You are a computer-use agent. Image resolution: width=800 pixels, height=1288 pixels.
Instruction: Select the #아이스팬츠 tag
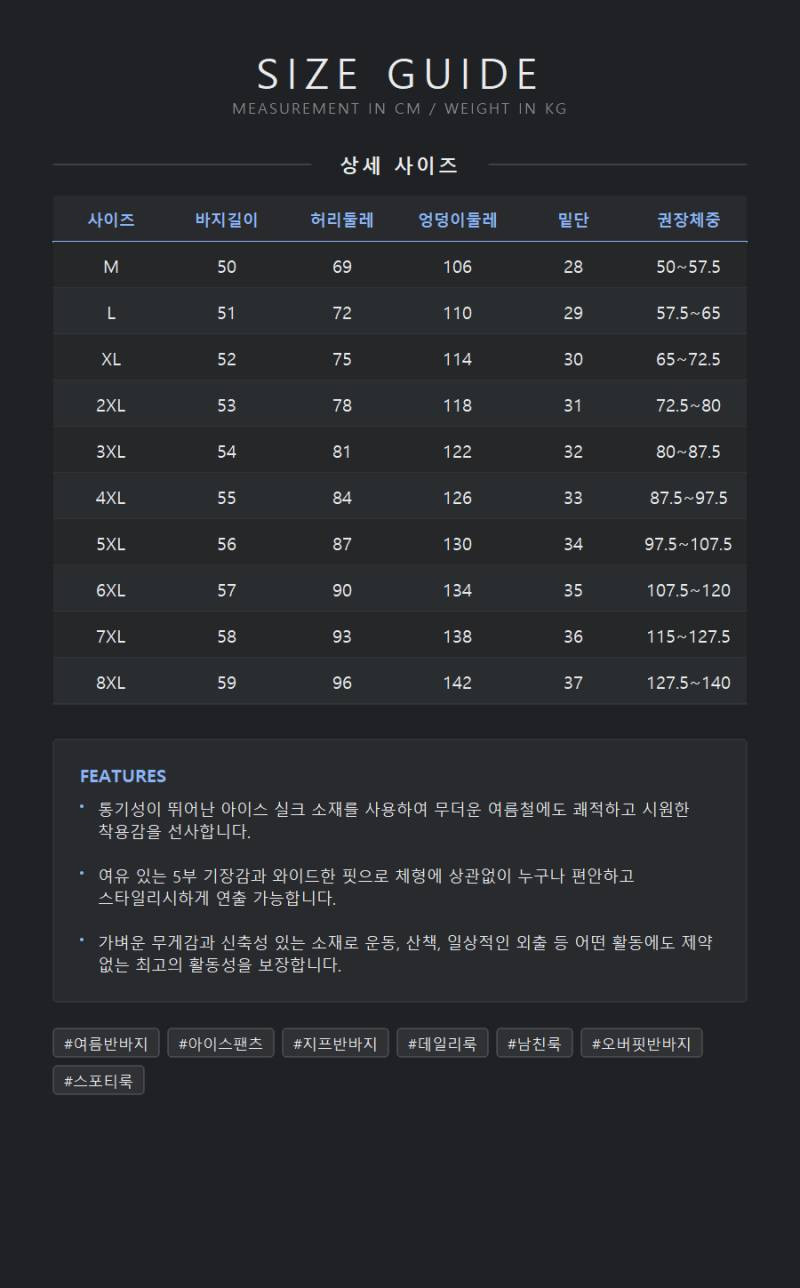pyautogui.click(x=221, y=1043)
